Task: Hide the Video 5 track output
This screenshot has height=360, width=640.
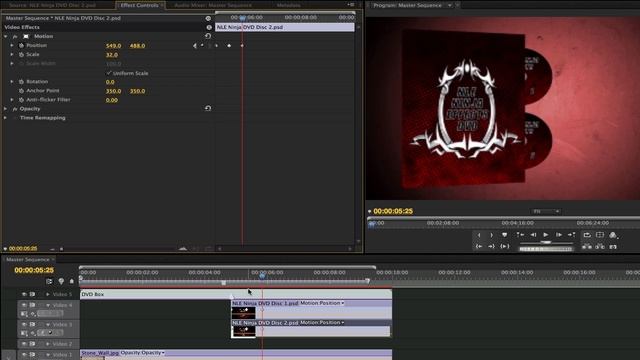Action: [24, 294]
